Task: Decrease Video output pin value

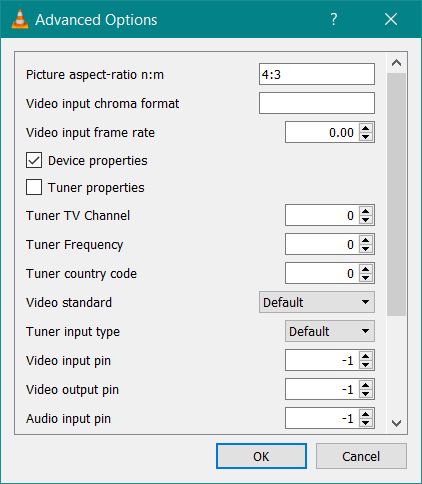Action: tap(366, 394)
